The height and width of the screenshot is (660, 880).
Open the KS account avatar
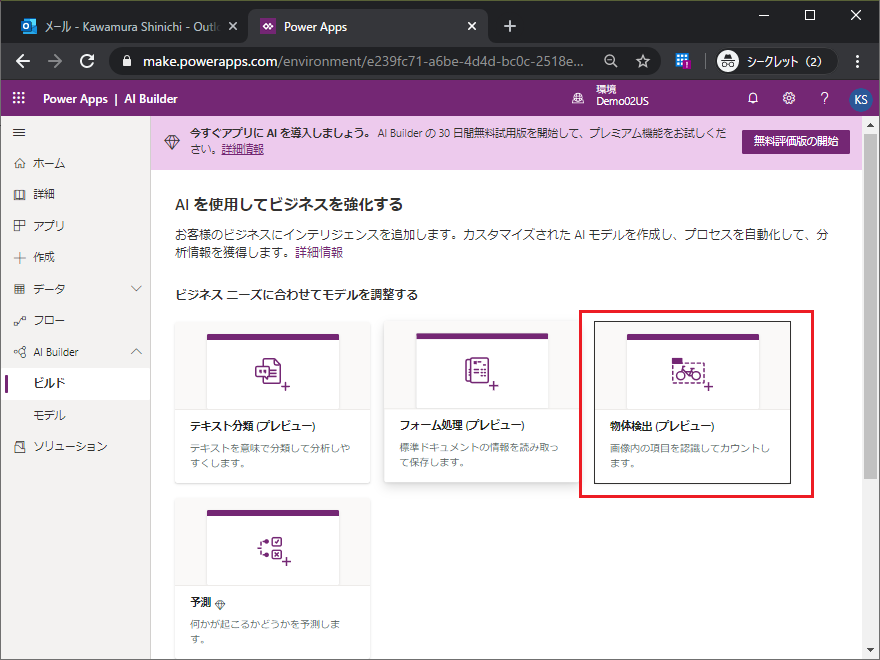pos(860,99)
